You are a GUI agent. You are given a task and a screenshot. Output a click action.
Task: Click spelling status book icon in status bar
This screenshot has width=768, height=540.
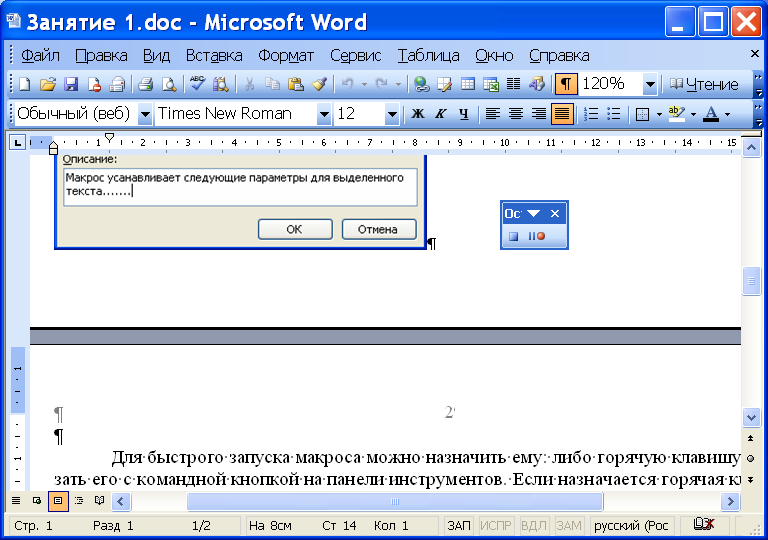[703, 524]
